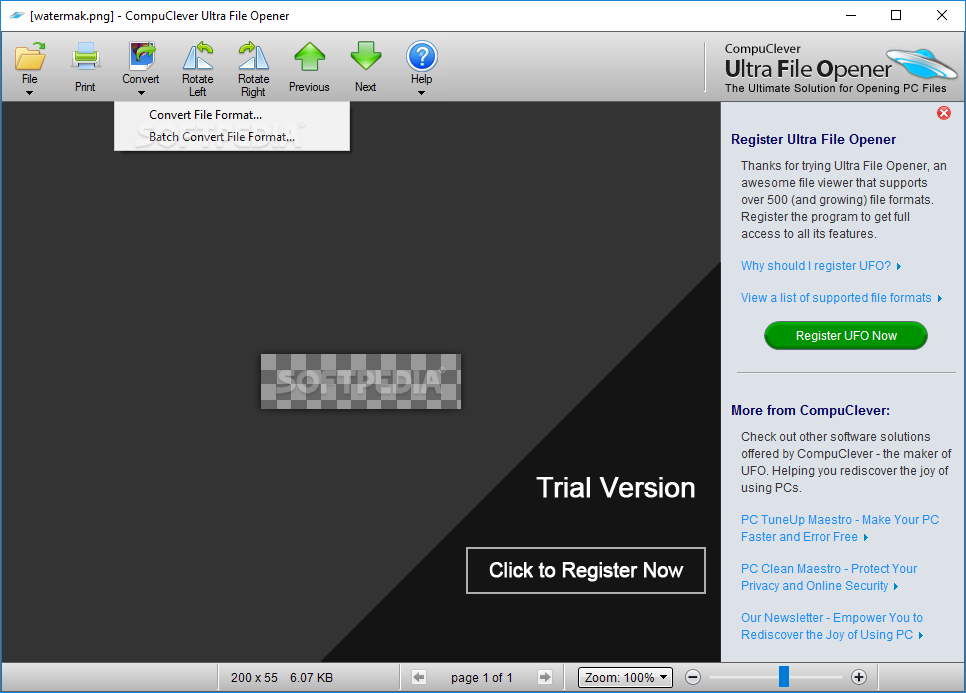Go to Previous file arrow
The height and width of the screenshot is (693, 966).
(309, 57)
